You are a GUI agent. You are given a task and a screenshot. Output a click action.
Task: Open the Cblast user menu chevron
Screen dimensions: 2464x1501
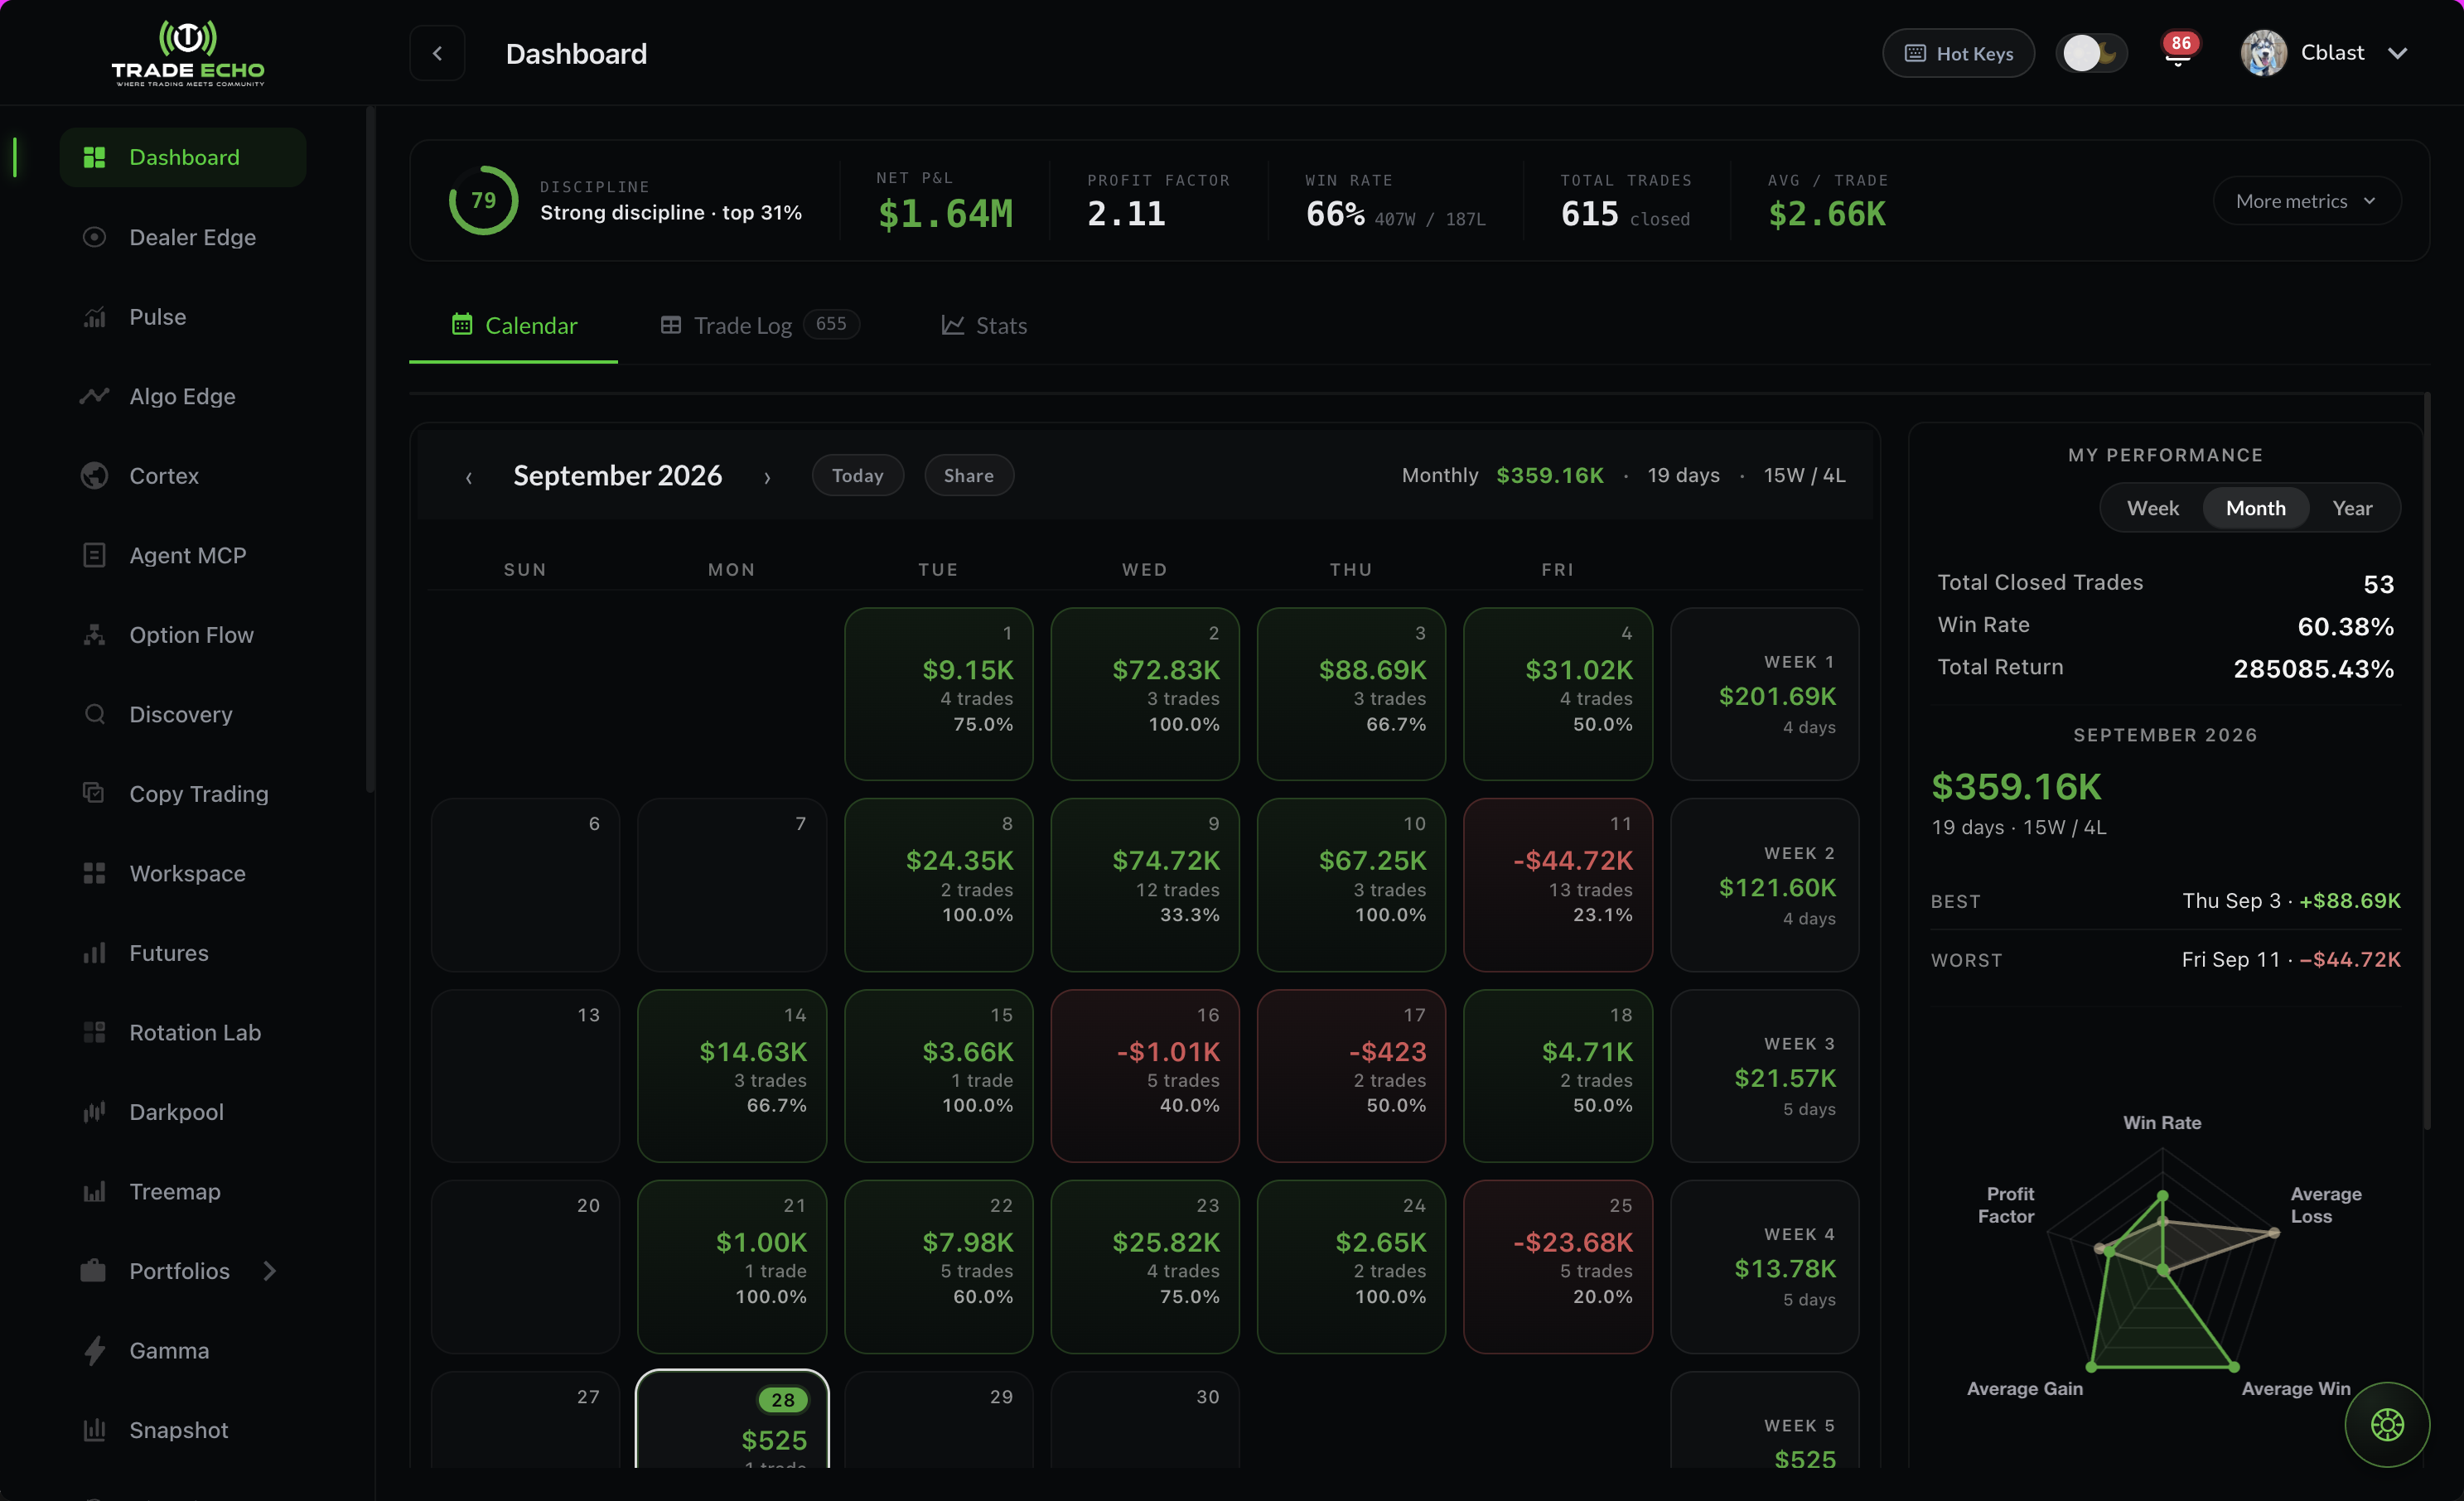(2397, 53)
